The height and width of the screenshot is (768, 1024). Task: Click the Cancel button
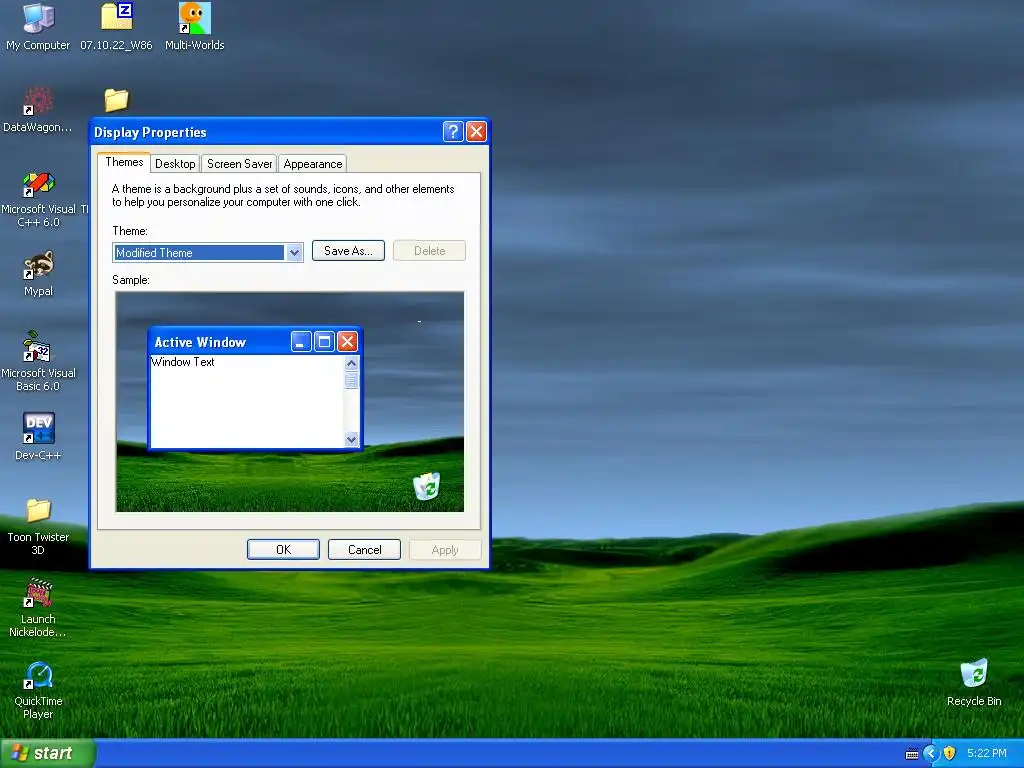[x=364, y=550]
